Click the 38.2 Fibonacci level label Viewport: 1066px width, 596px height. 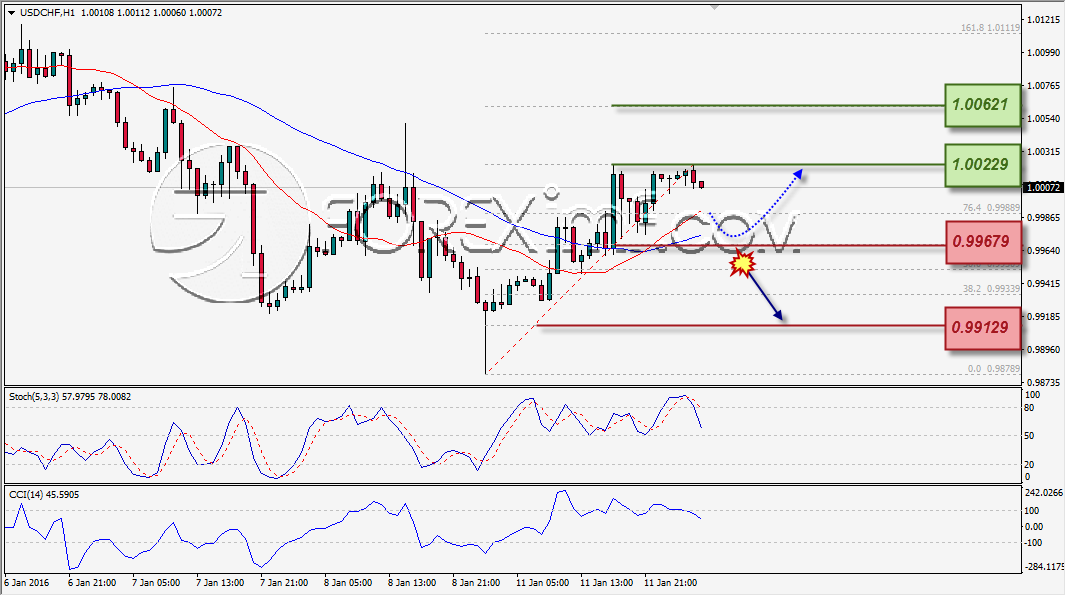tap(991, 289)
